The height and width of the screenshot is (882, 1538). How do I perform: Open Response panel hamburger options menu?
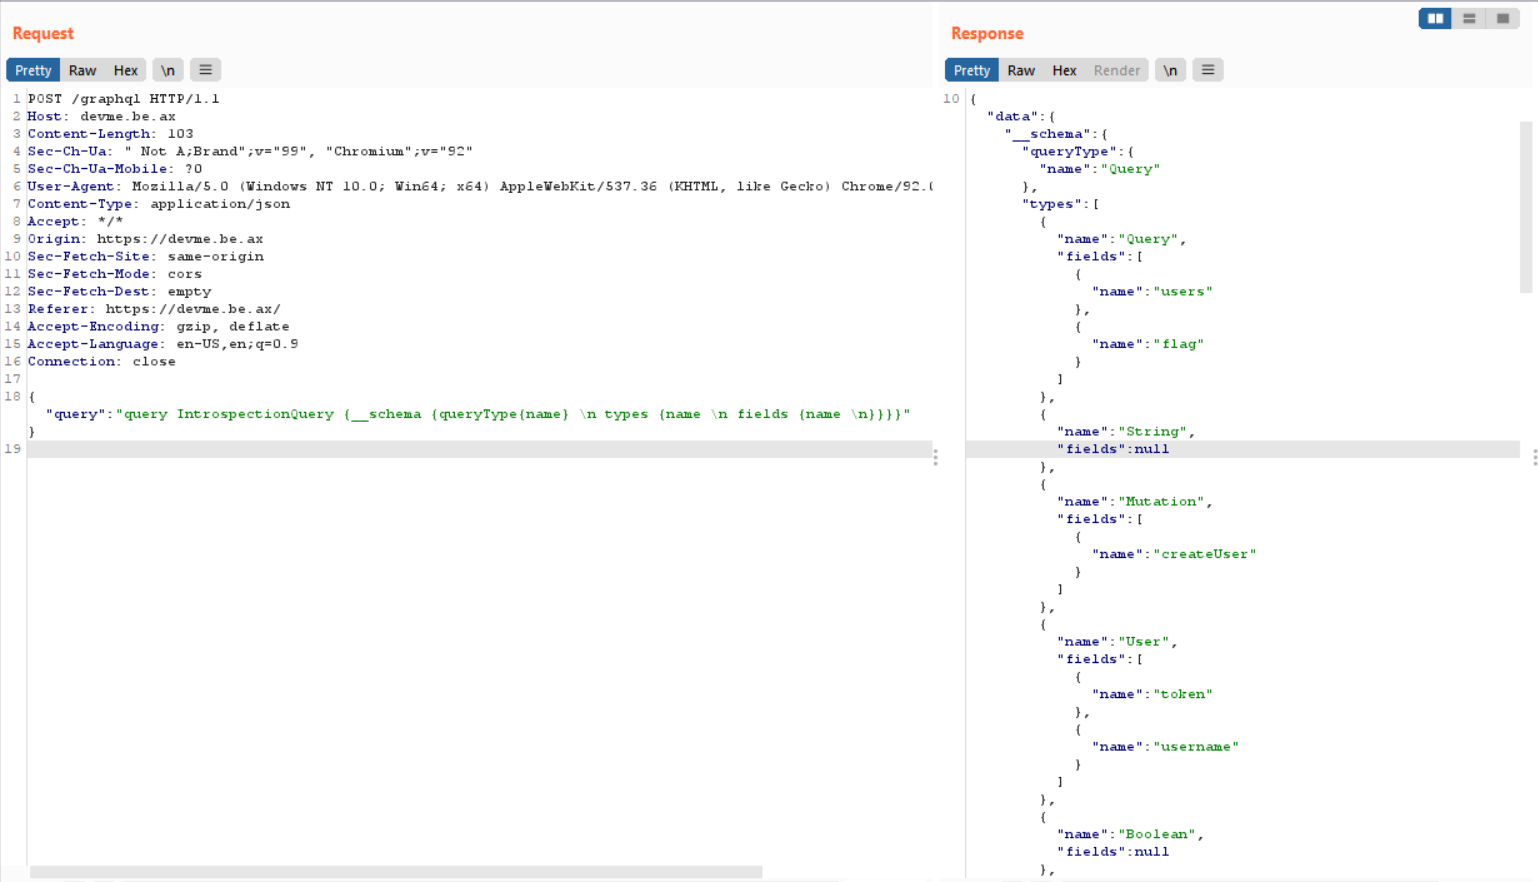pyautogui.click(x=1207, y=70)
